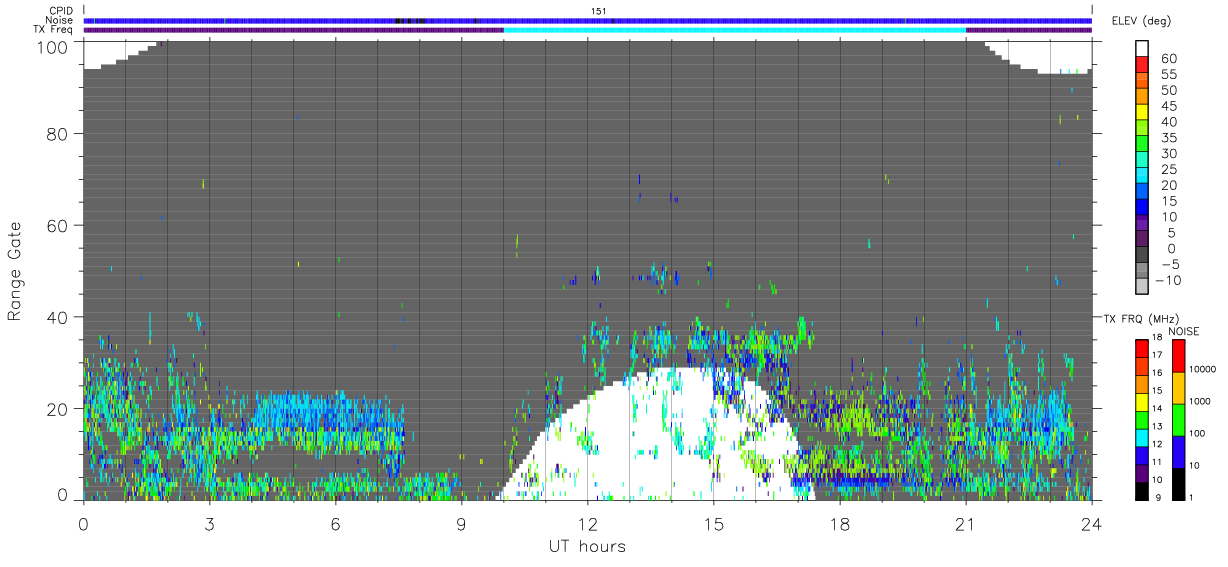The image size is (1228, 567).
Task: Click the cyan middle section of TX Freq strip
Action: [734, 30]
